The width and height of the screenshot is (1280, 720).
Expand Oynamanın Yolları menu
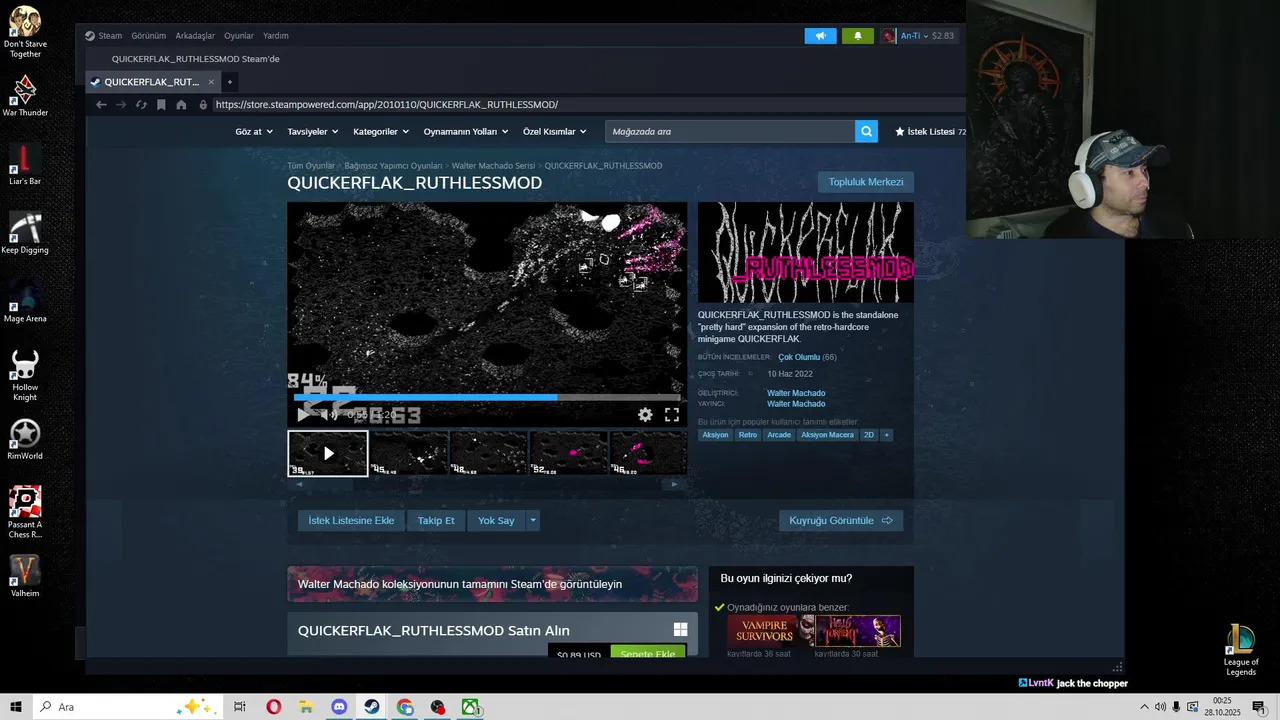point(465,131)
